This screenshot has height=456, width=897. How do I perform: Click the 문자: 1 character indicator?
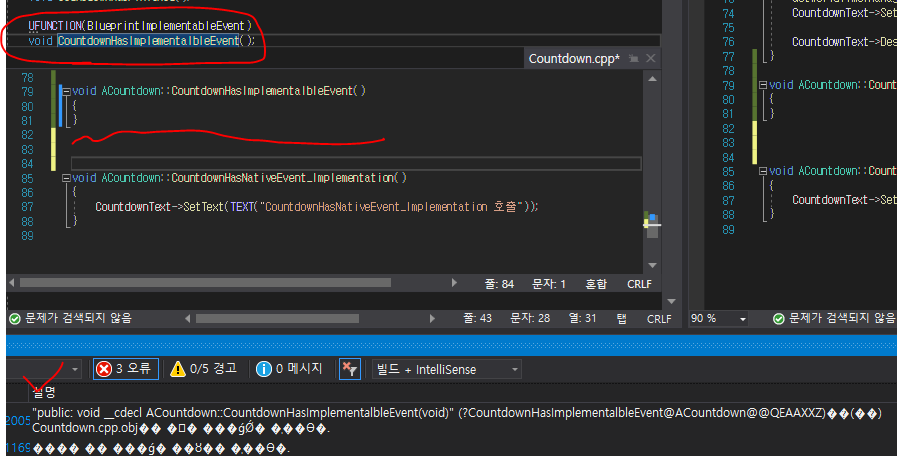click(x=549, y=284)
